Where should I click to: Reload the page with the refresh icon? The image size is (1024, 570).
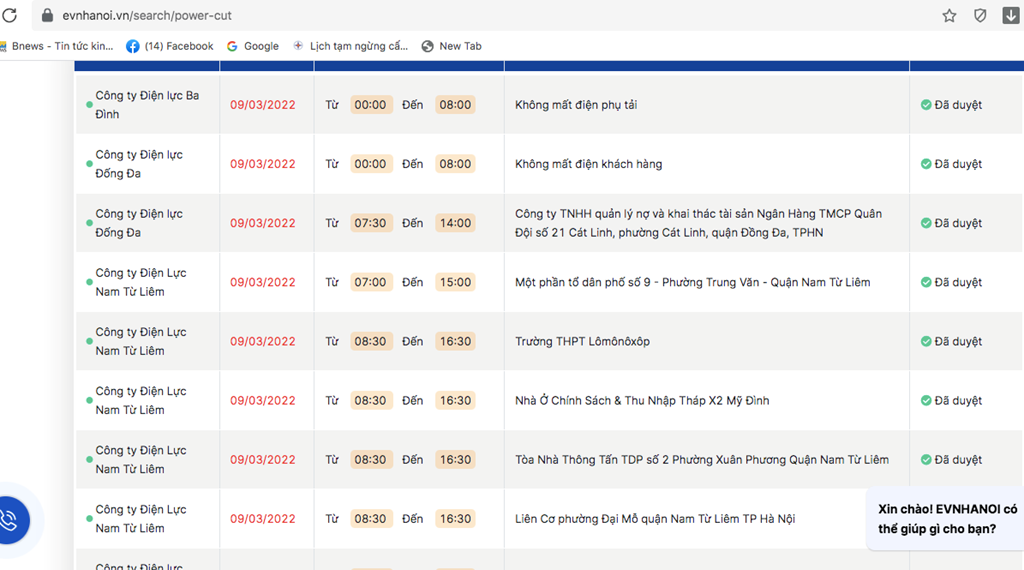[10, 15]
